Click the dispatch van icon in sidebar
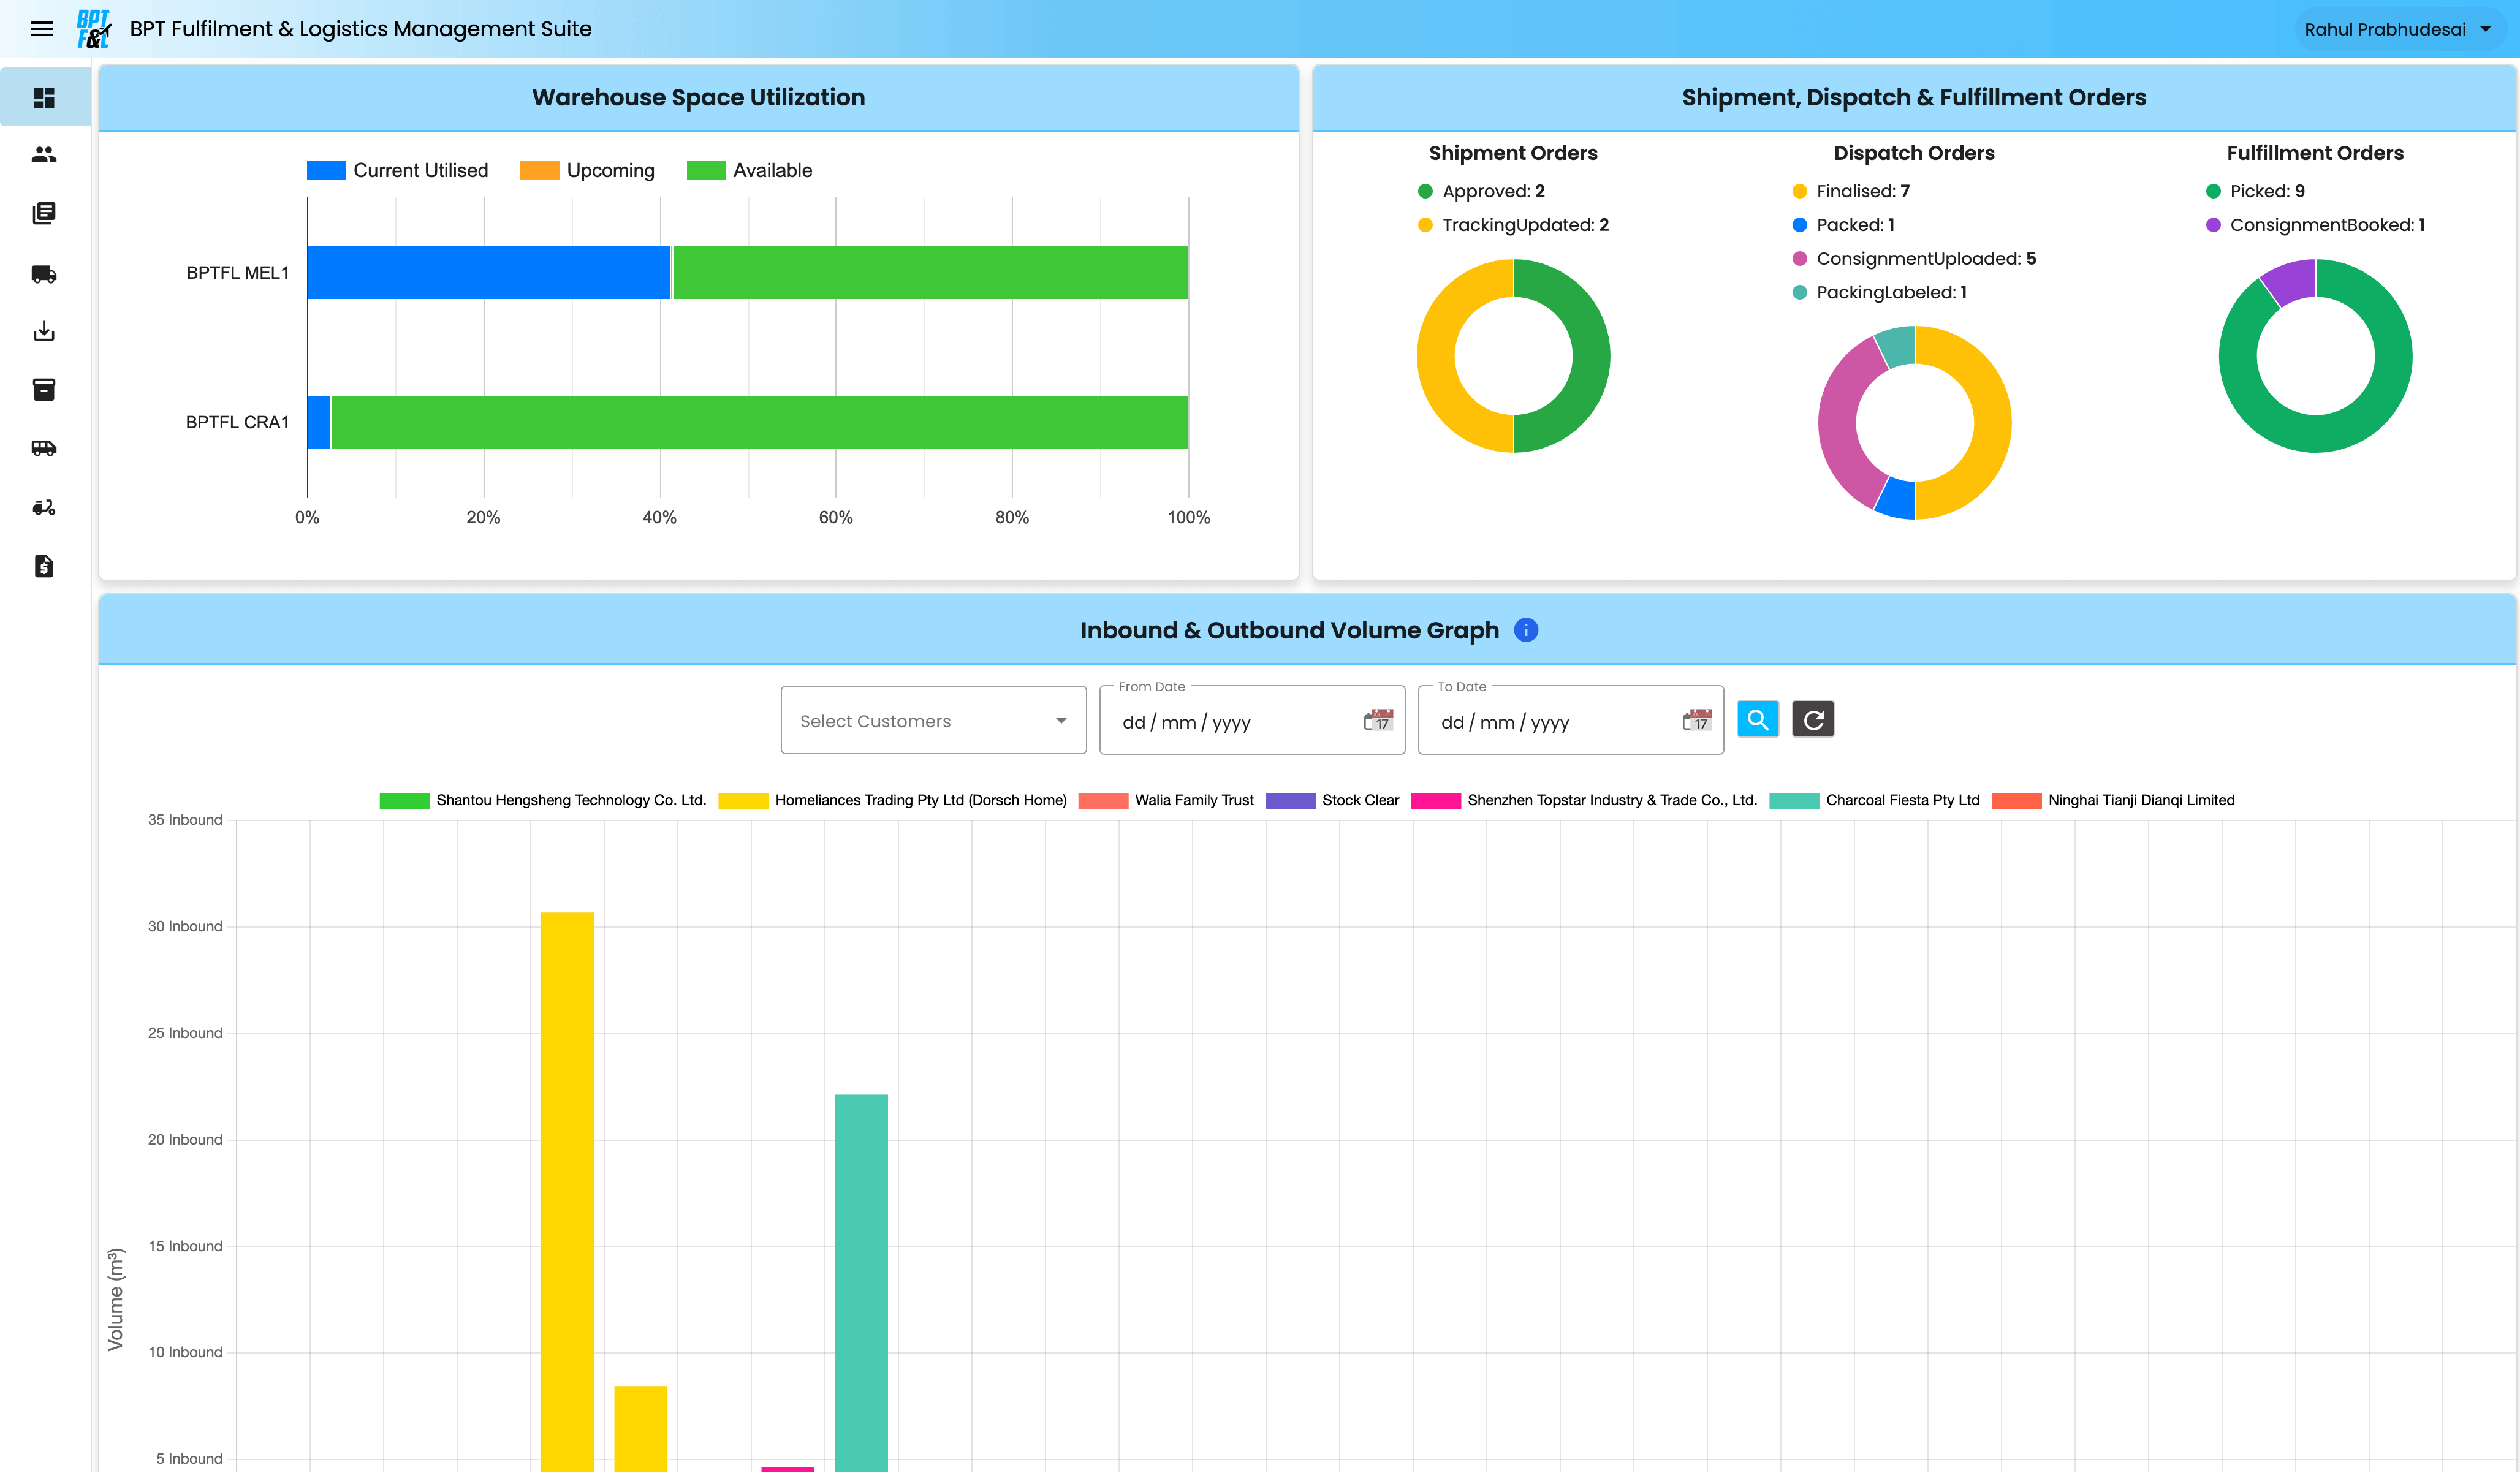Image resolution: width=2520 pixels, height=1473 pixels. [x=43, y=448]
